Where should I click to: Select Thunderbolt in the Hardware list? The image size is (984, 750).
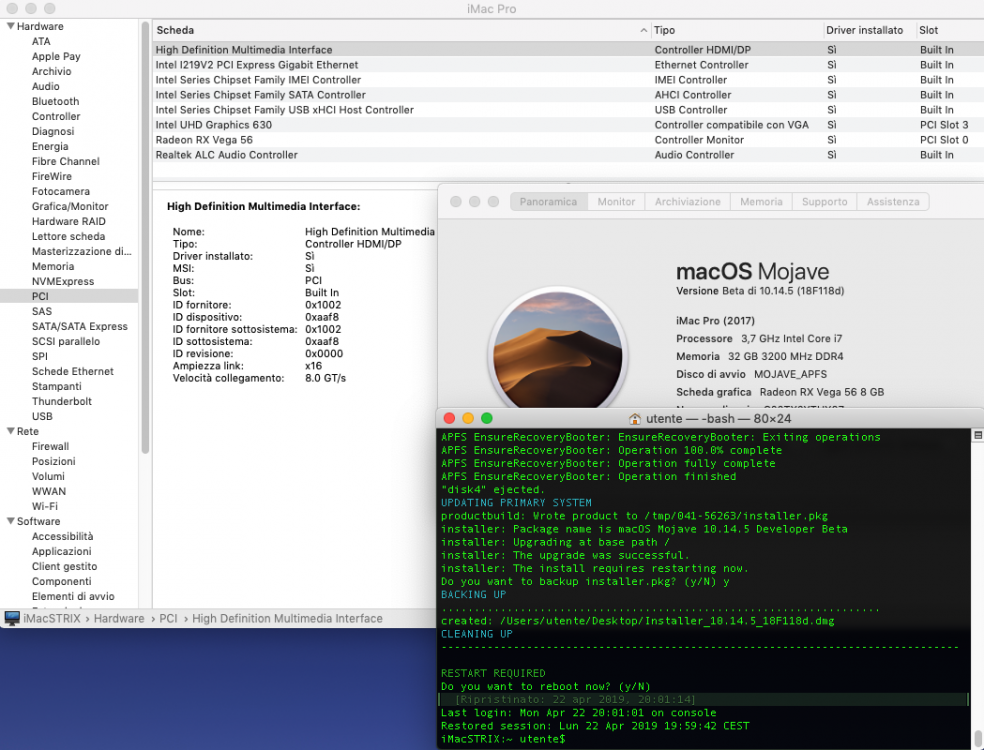[x=62, y=401]
